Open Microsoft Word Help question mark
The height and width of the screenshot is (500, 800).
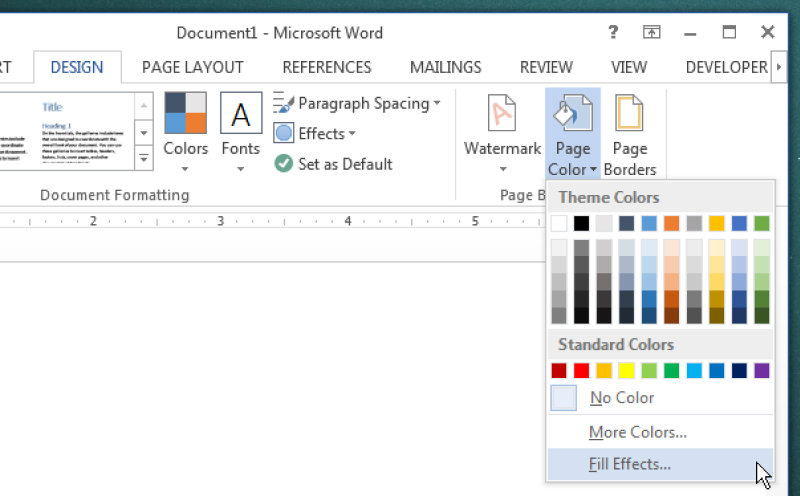(x=613, y=33)
